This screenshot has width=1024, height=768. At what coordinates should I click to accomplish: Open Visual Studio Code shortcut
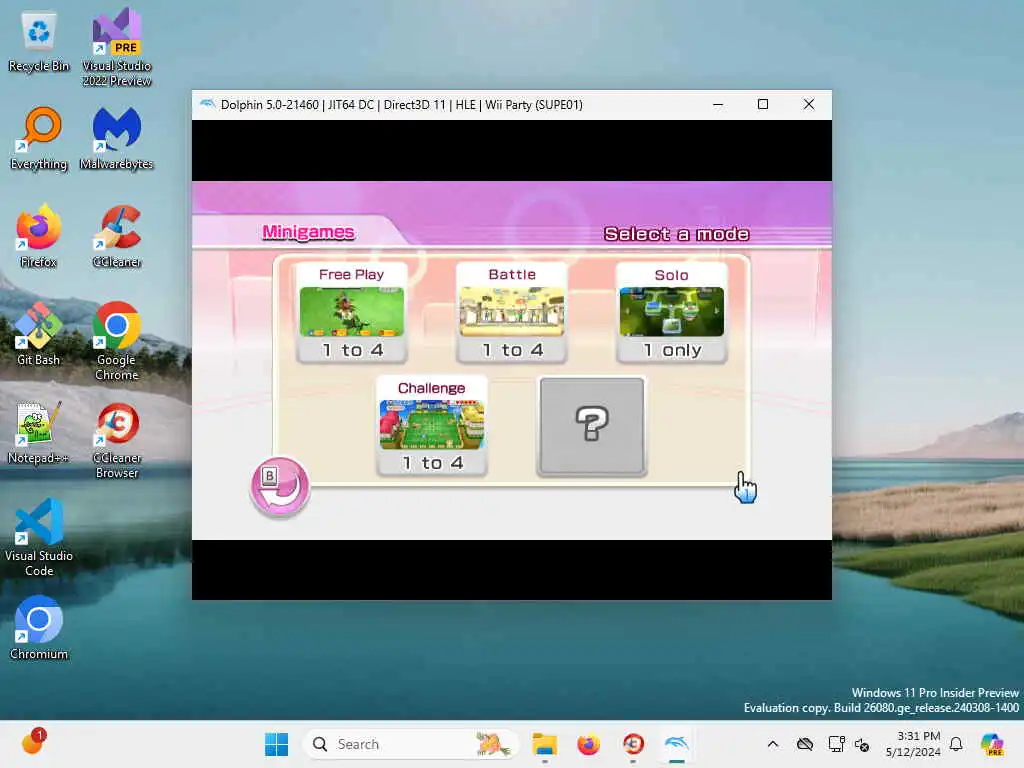point(39,537)
